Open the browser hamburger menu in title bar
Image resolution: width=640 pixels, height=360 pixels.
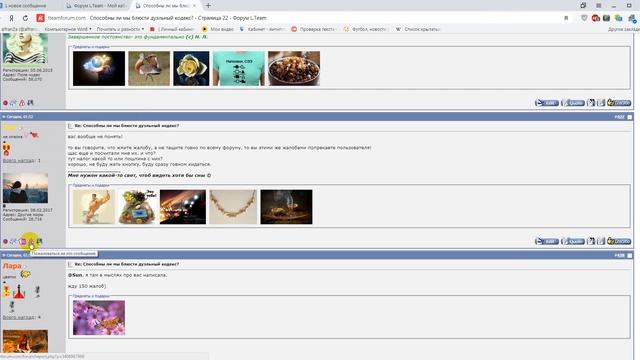598,5
